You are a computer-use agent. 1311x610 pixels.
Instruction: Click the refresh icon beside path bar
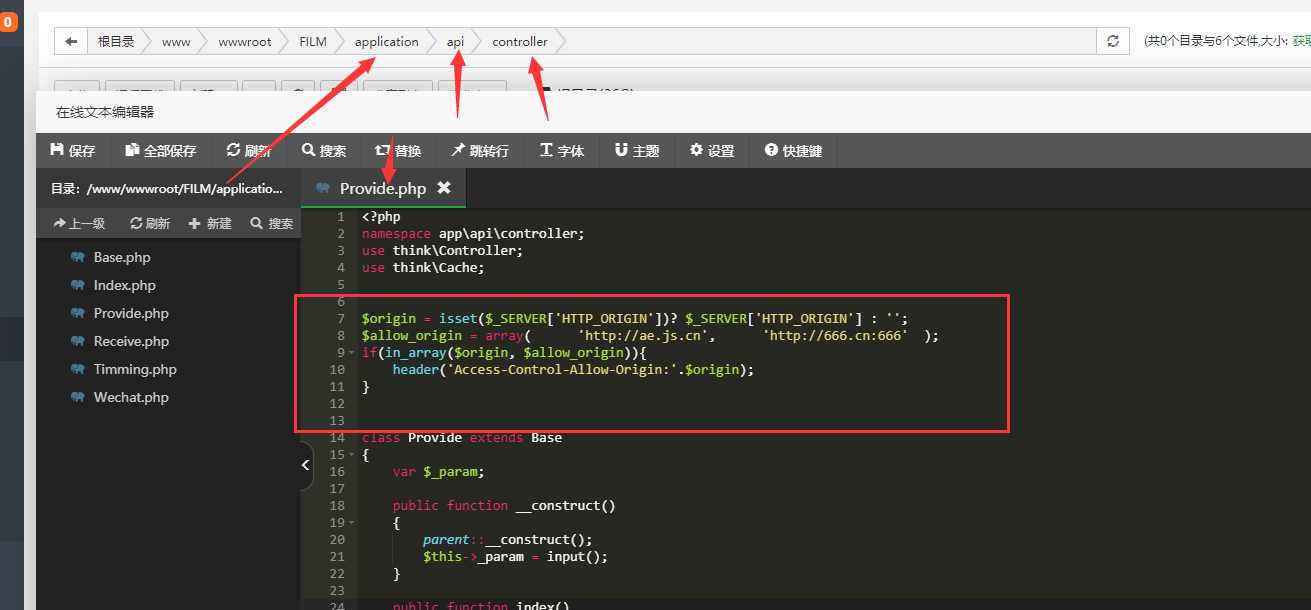(x=1112, y=42)
